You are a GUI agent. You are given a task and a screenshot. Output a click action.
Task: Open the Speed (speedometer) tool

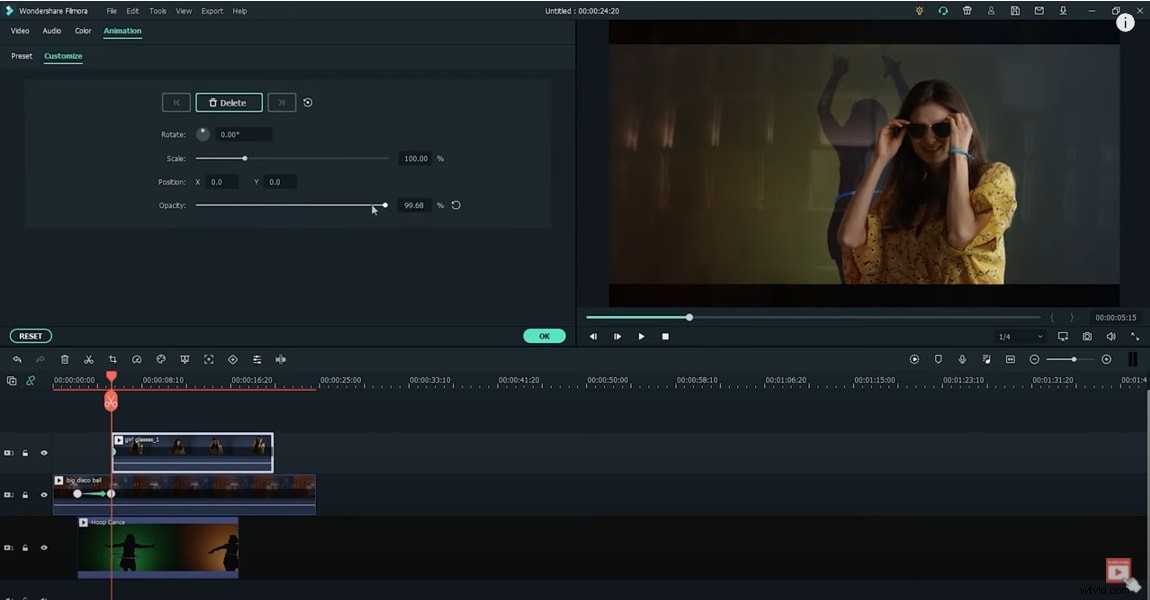136,359
